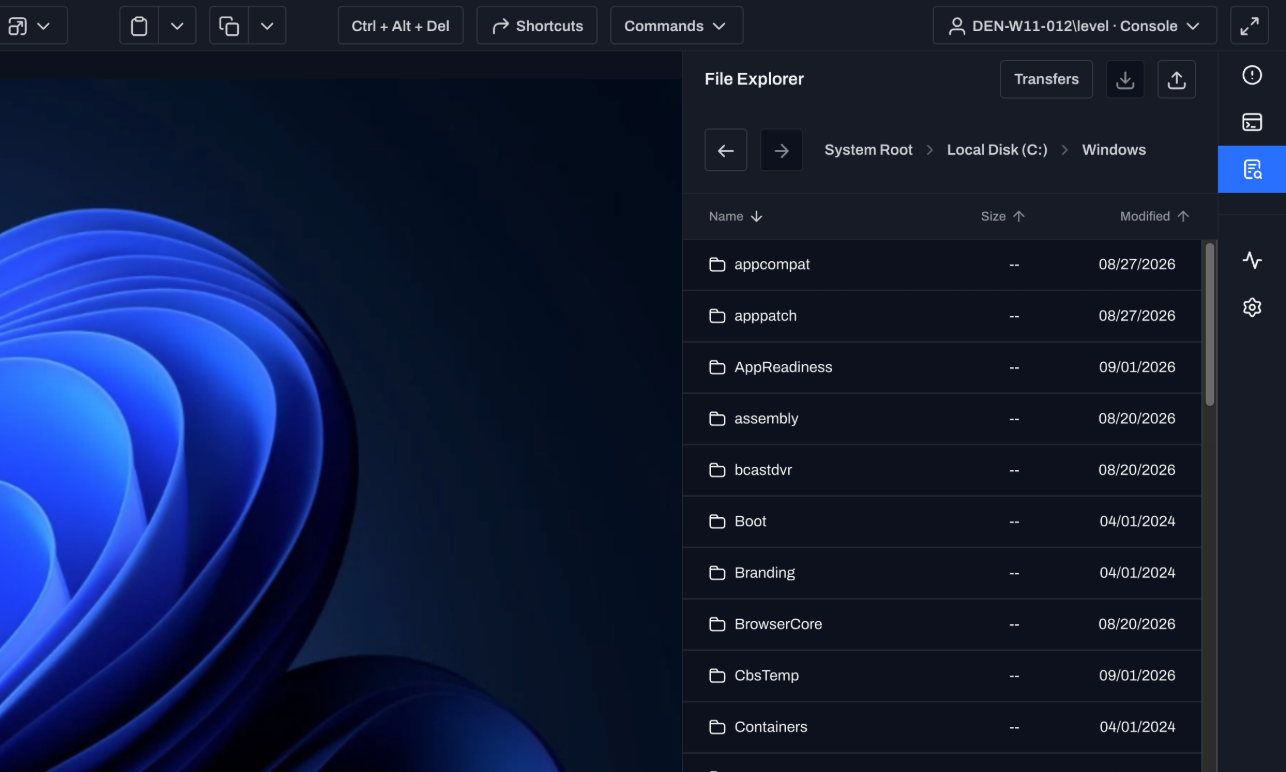
Task: Open the alert circle icon in right sidebar
Action: [1252, 76]
